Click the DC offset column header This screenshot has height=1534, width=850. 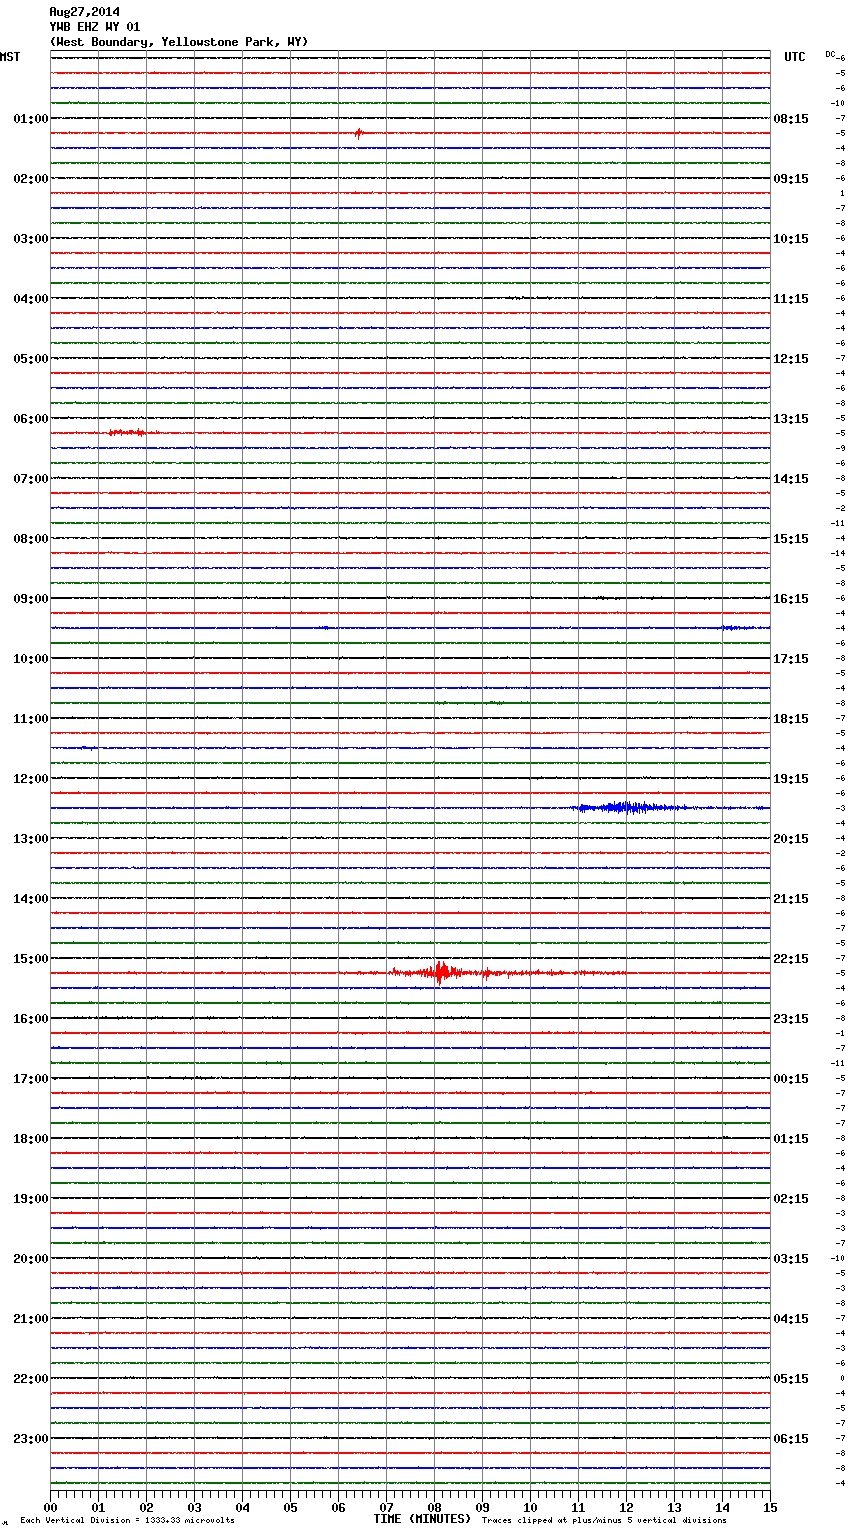[830, 54]
